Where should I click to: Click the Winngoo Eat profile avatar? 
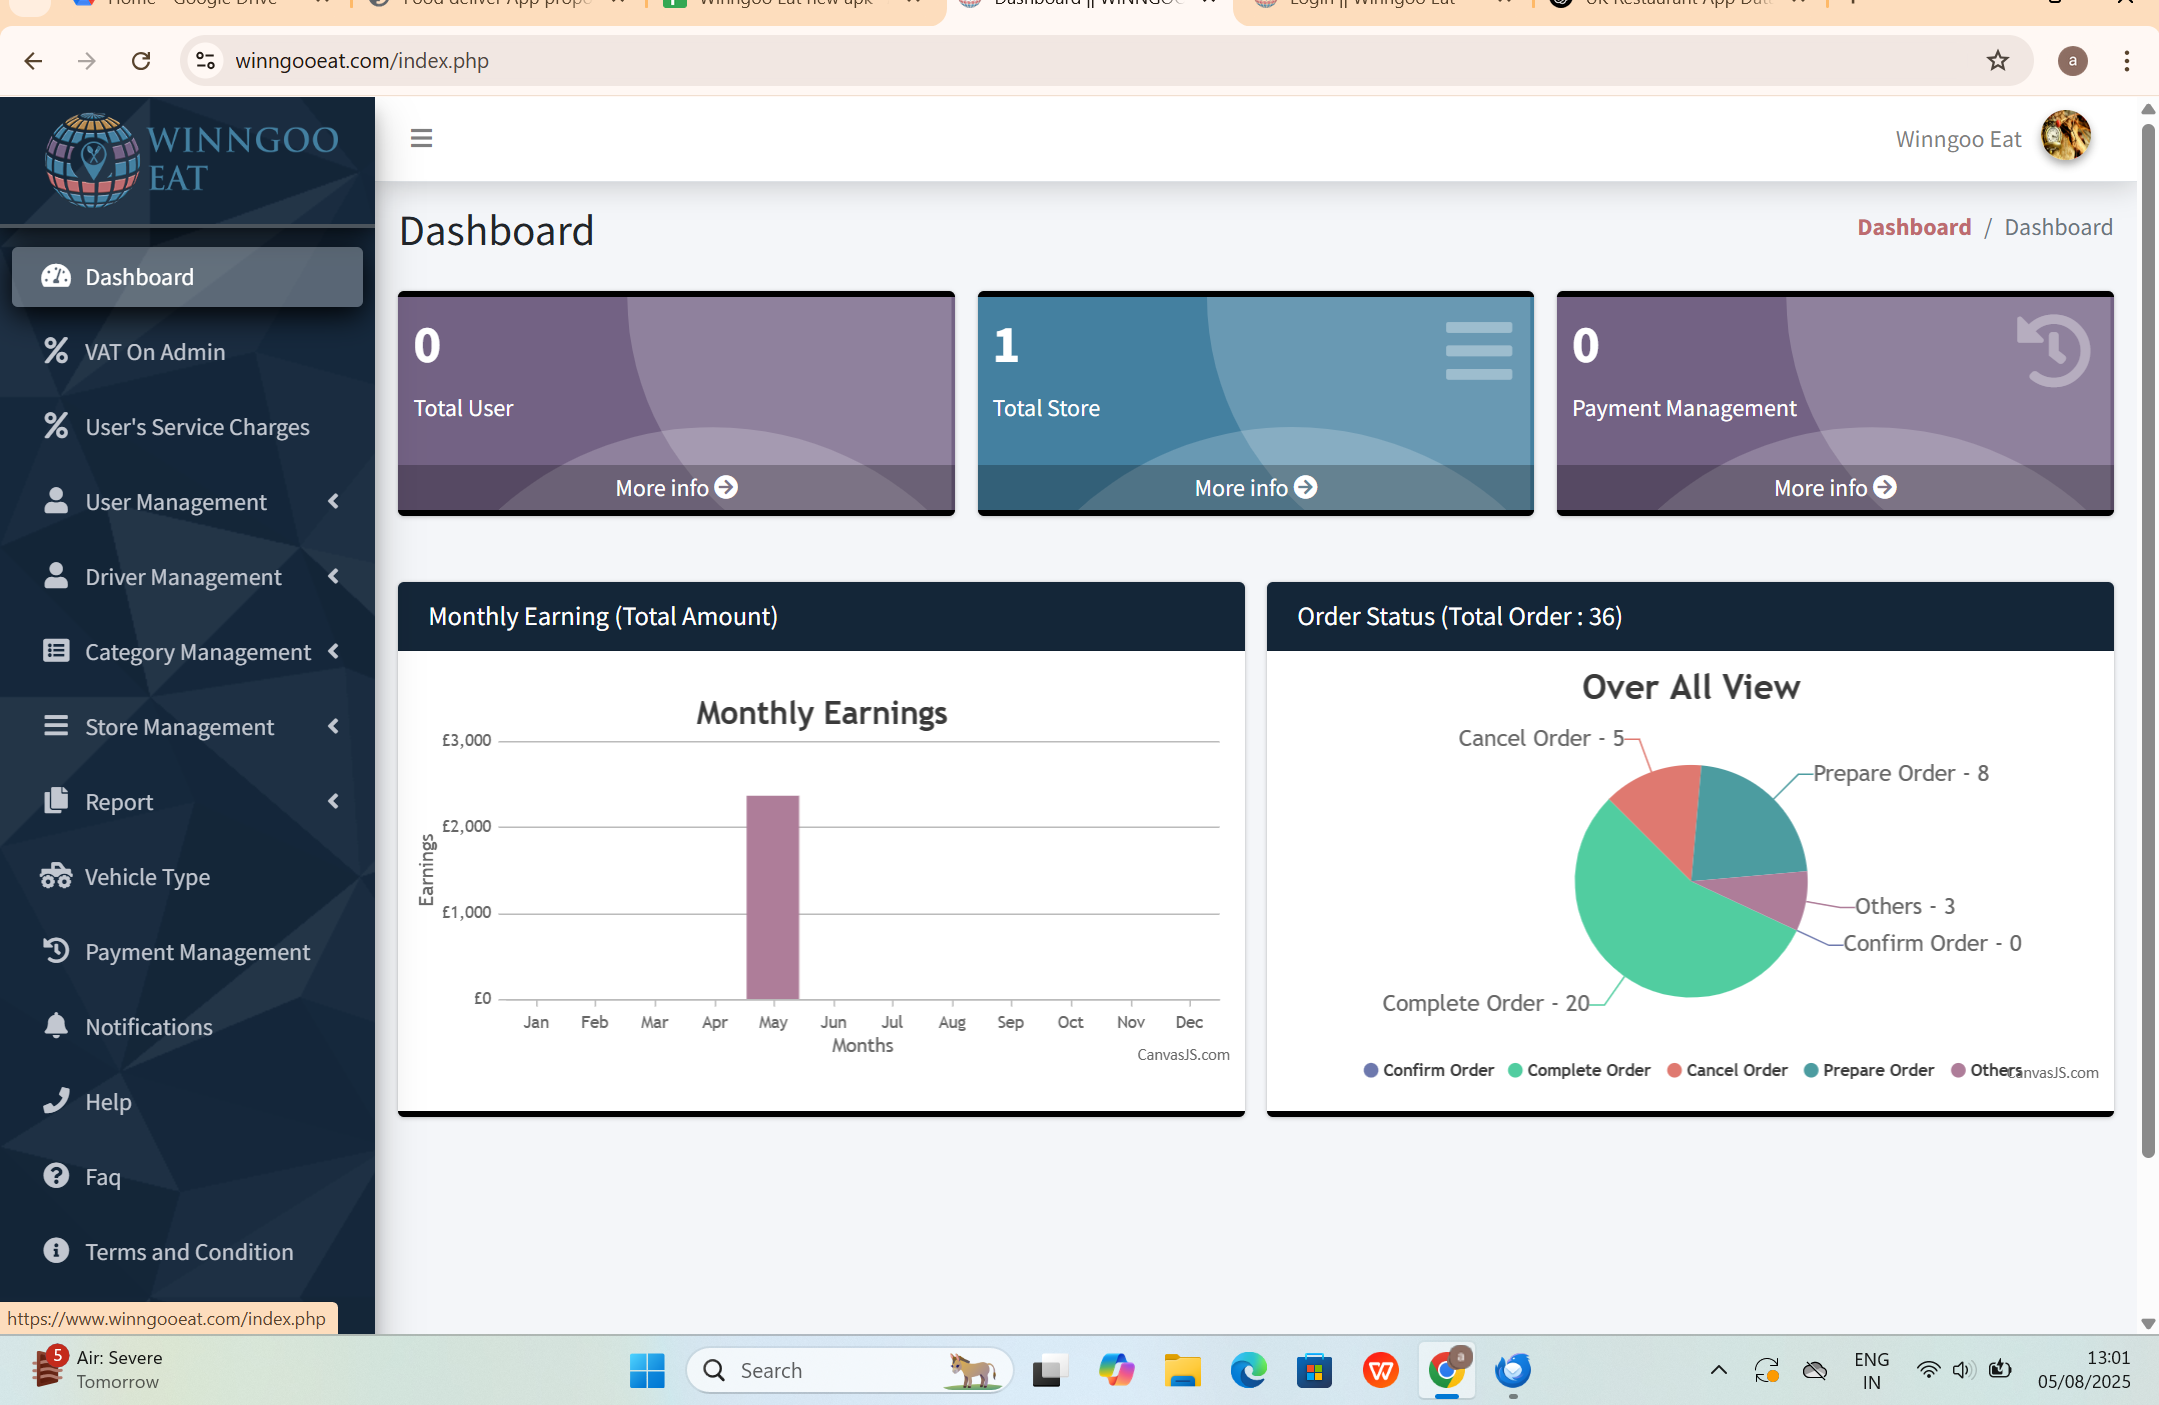tap(2065, 137)
